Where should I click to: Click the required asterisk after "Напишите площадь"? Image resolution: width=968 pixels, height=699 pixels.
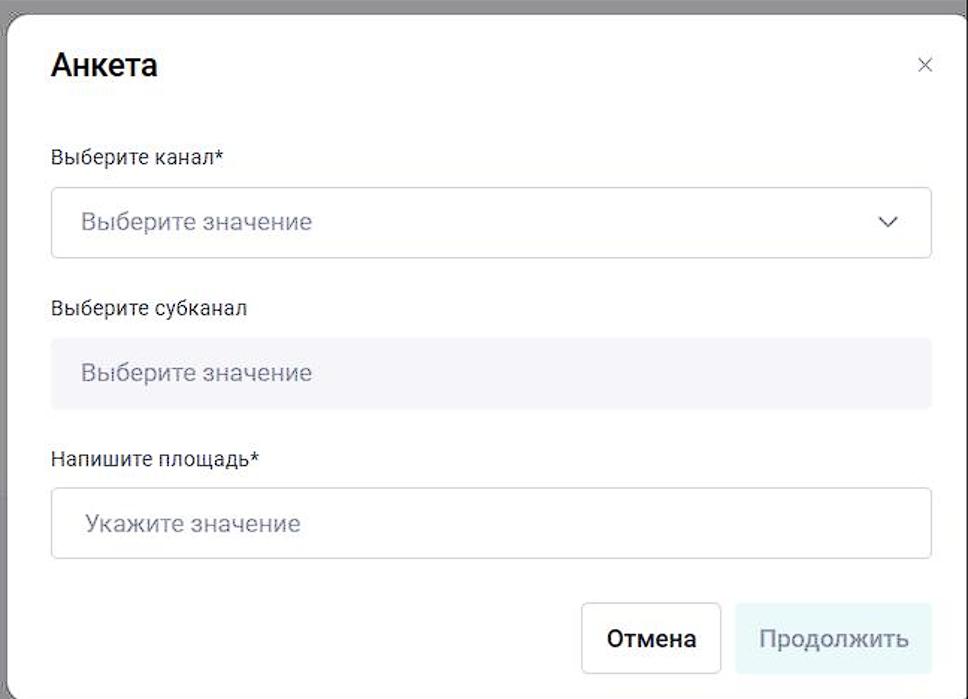click(x=254, y=457)
